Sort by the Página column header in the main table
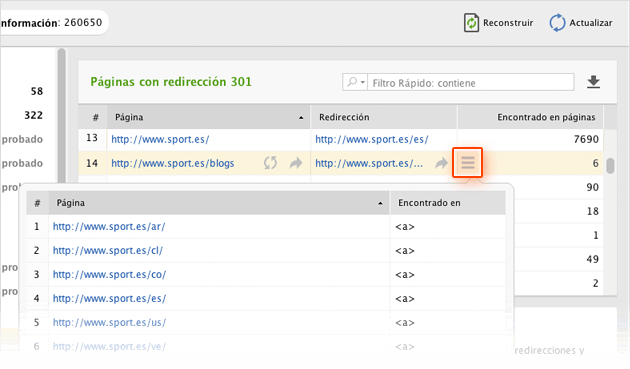Screen dimensions: 630x369 point(209,117)
